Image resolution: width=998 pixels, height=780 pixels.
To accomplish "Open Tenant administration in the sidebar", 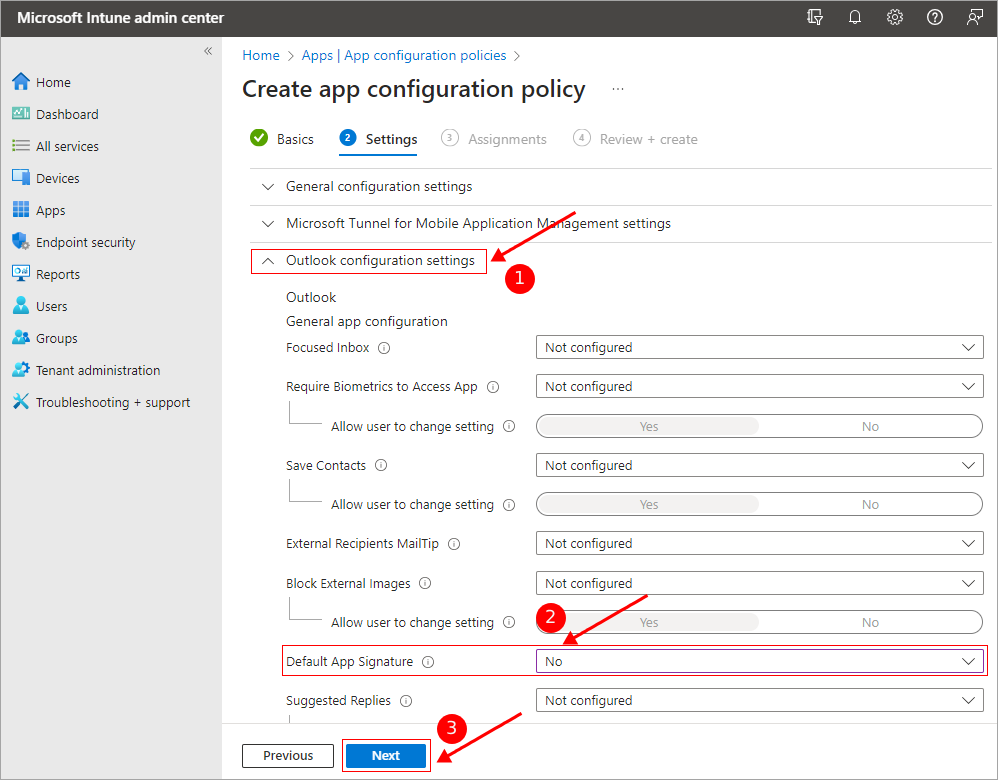I will [x=86, y=370].
